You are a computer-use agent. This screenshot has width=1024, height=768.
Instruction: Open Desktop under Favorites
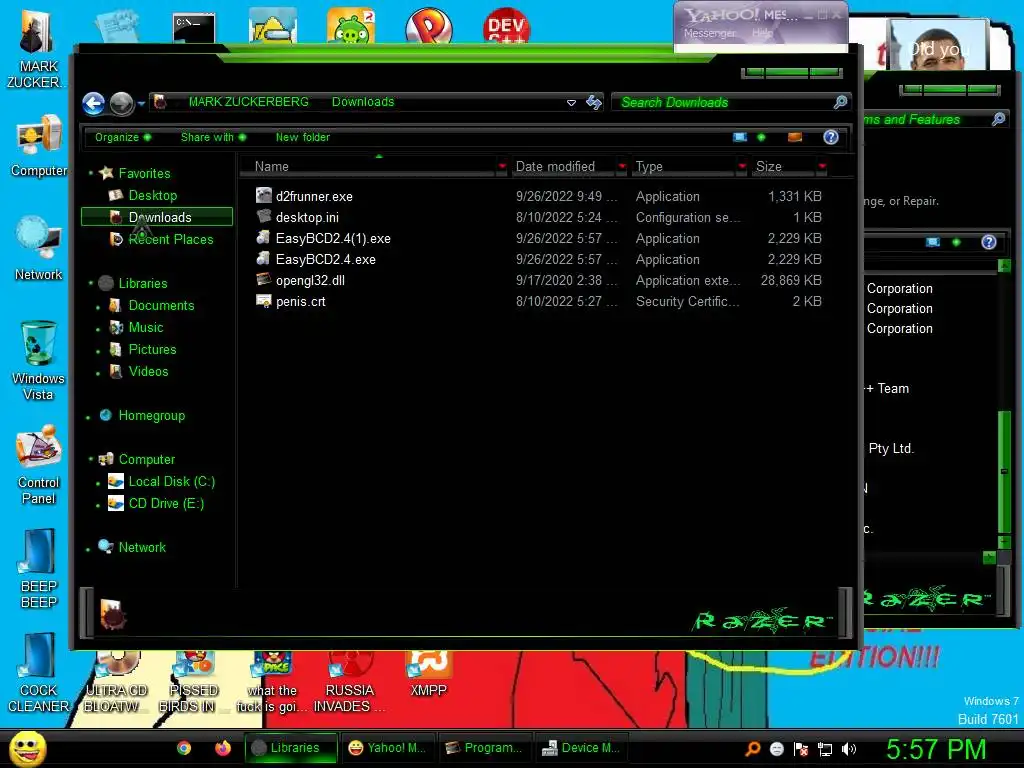(x=153, y=195)
